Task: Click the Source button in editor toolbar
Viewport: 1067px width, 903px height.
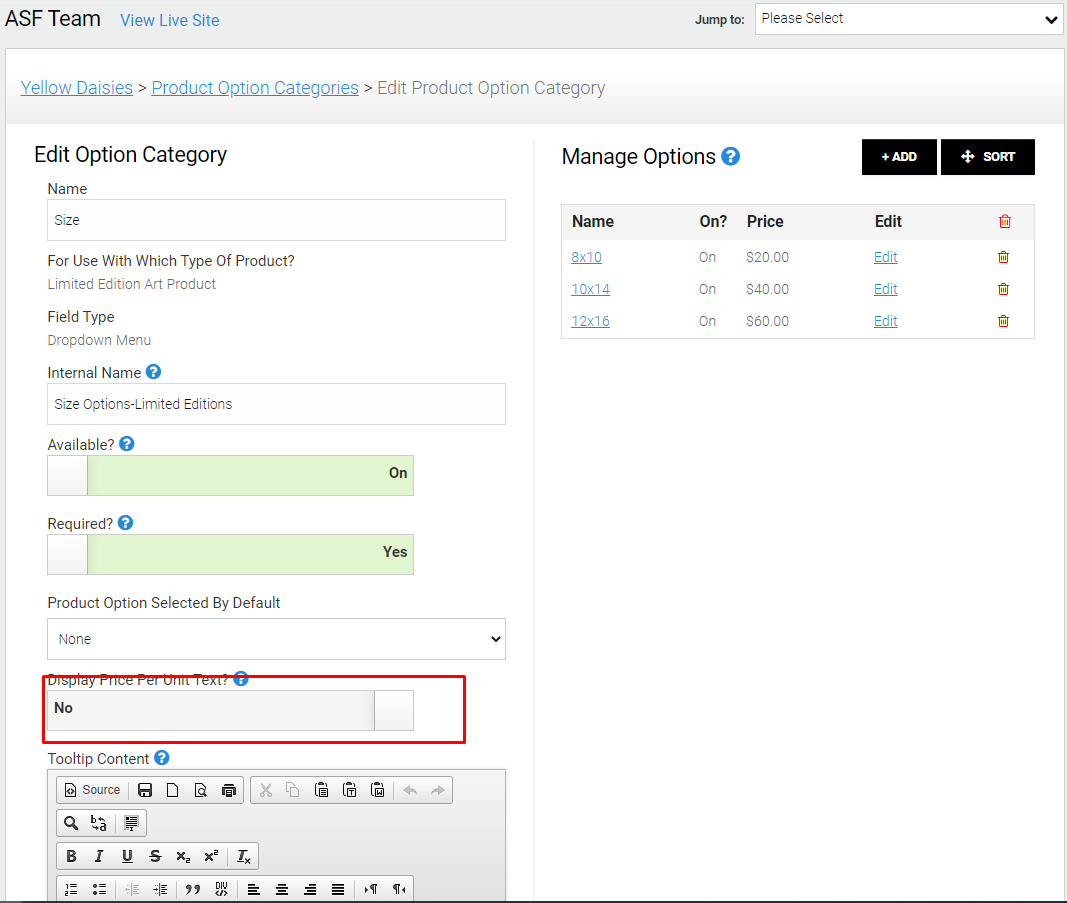Action: 93,790
